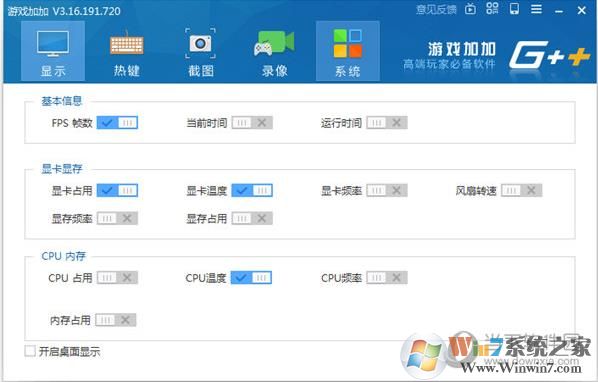Click the 显卡显存 section heading
The width and height of the screenshot is (598, 382).
coord(62,169)
